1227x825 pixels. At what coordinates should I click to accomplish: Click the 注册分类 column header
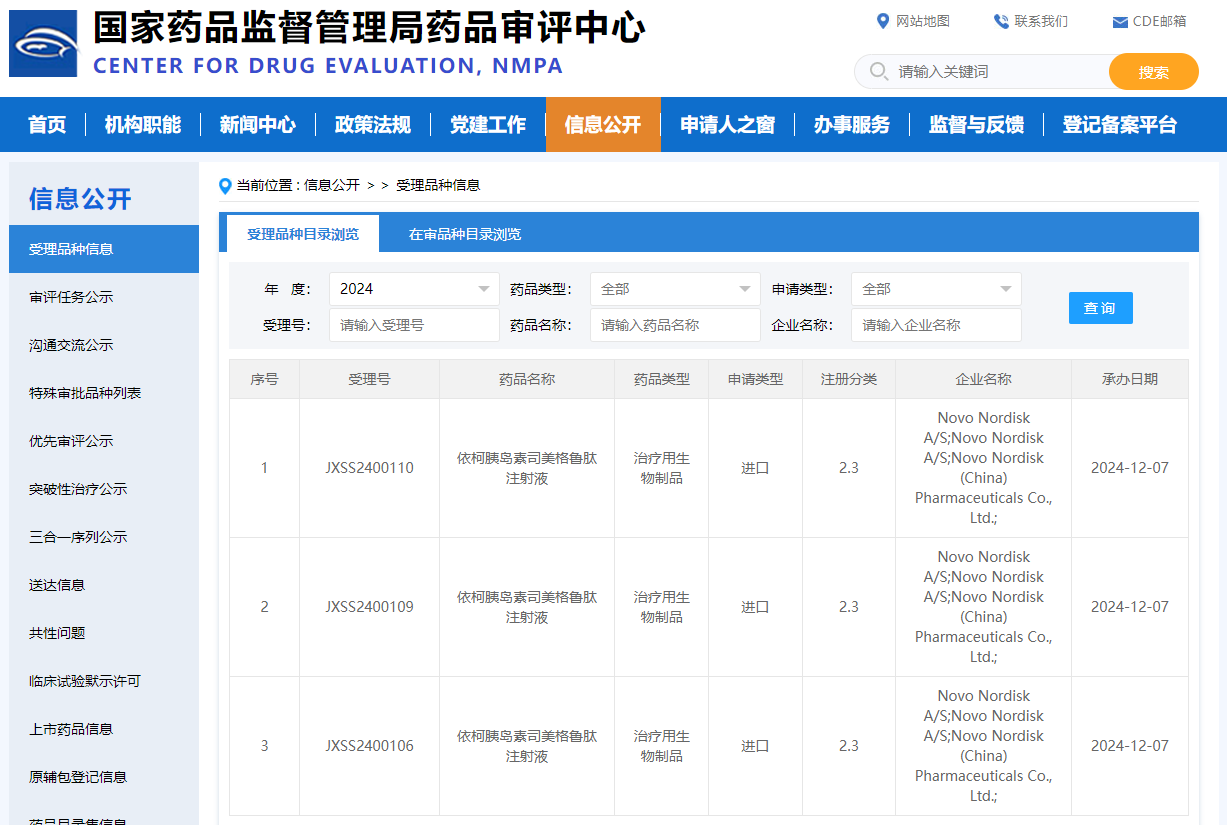(849, 379)
